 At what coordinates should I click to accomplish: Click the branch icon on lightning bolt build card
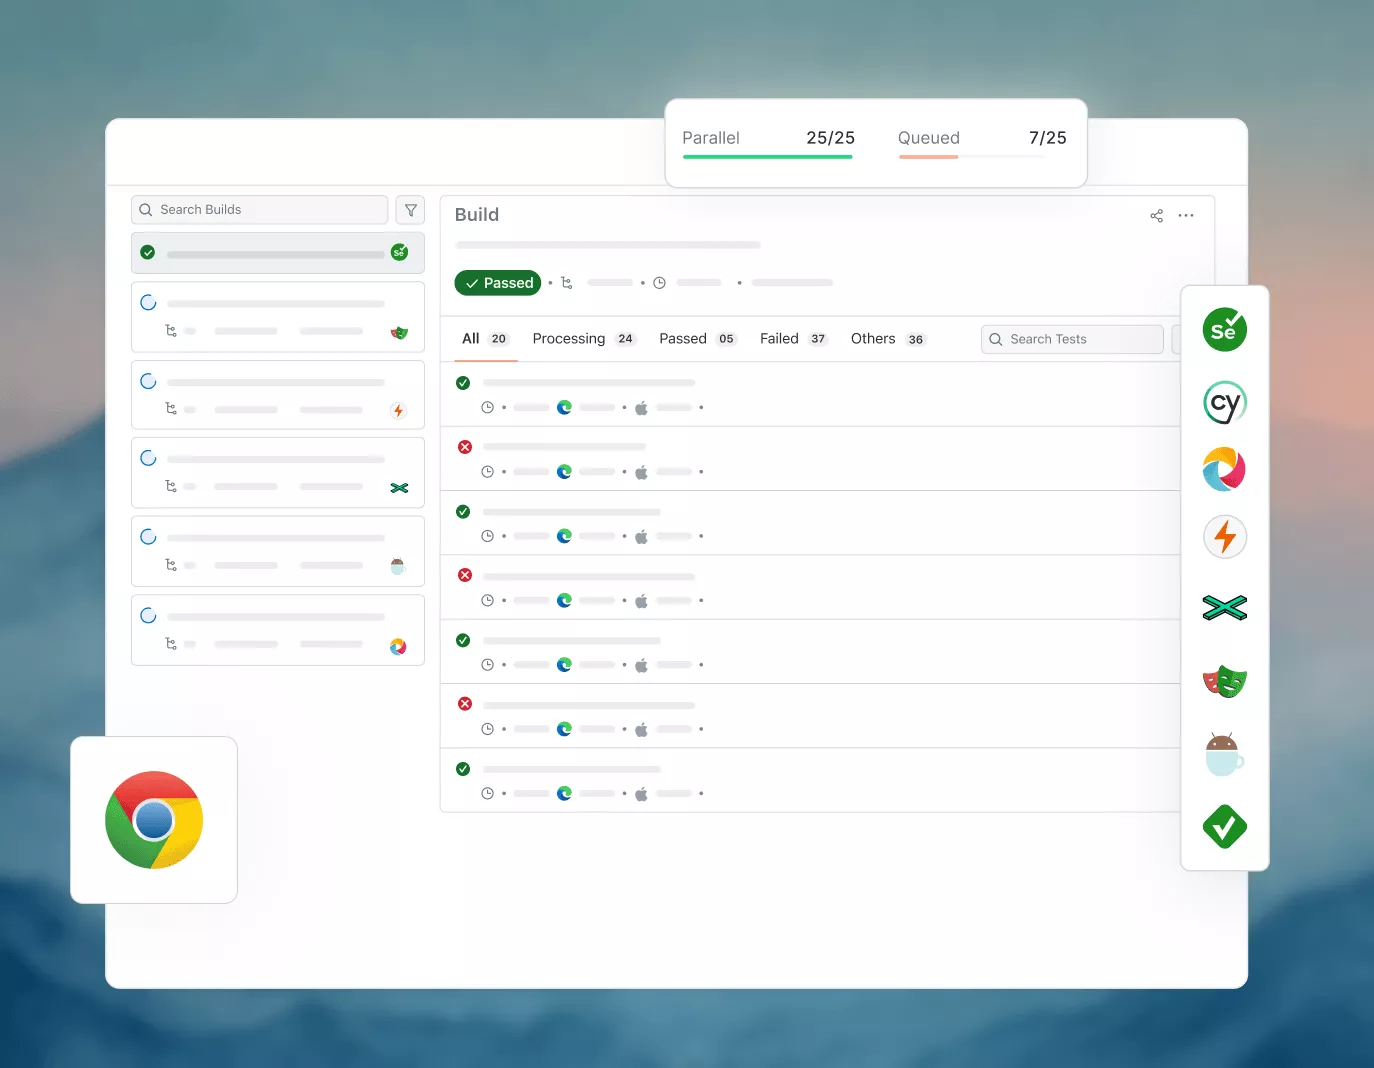pyautogui.click(x=171, y=409)
